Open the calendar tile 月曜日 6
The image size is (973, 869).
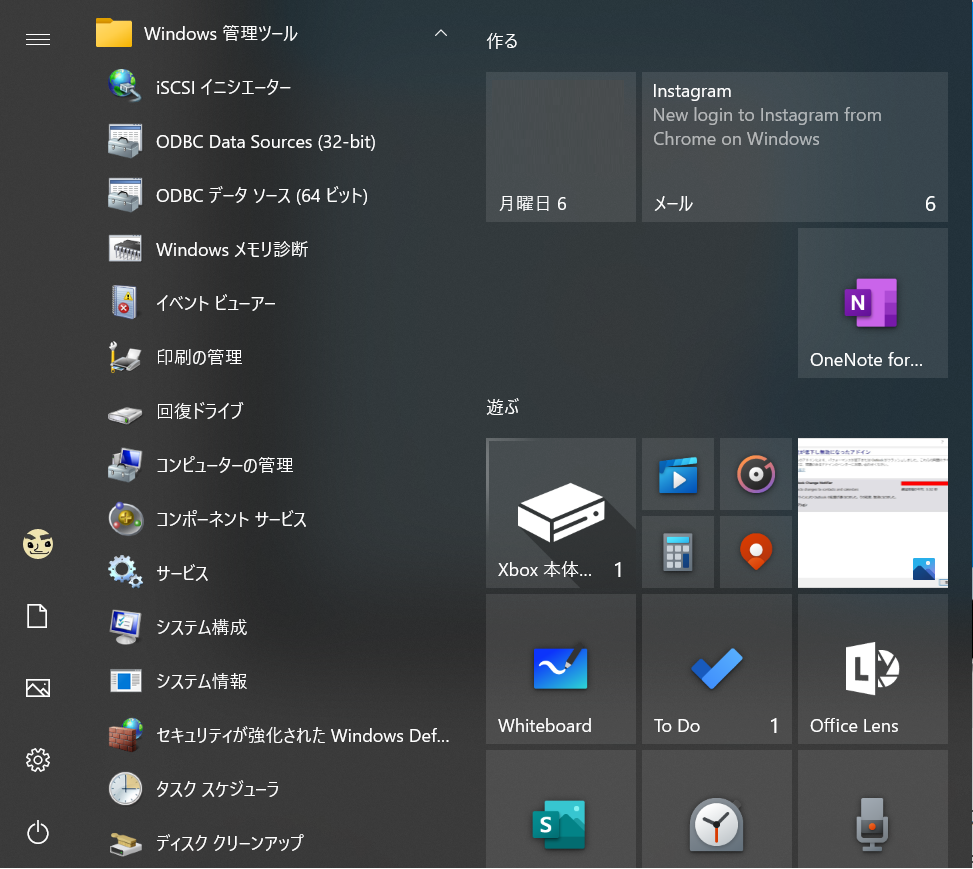561,147
